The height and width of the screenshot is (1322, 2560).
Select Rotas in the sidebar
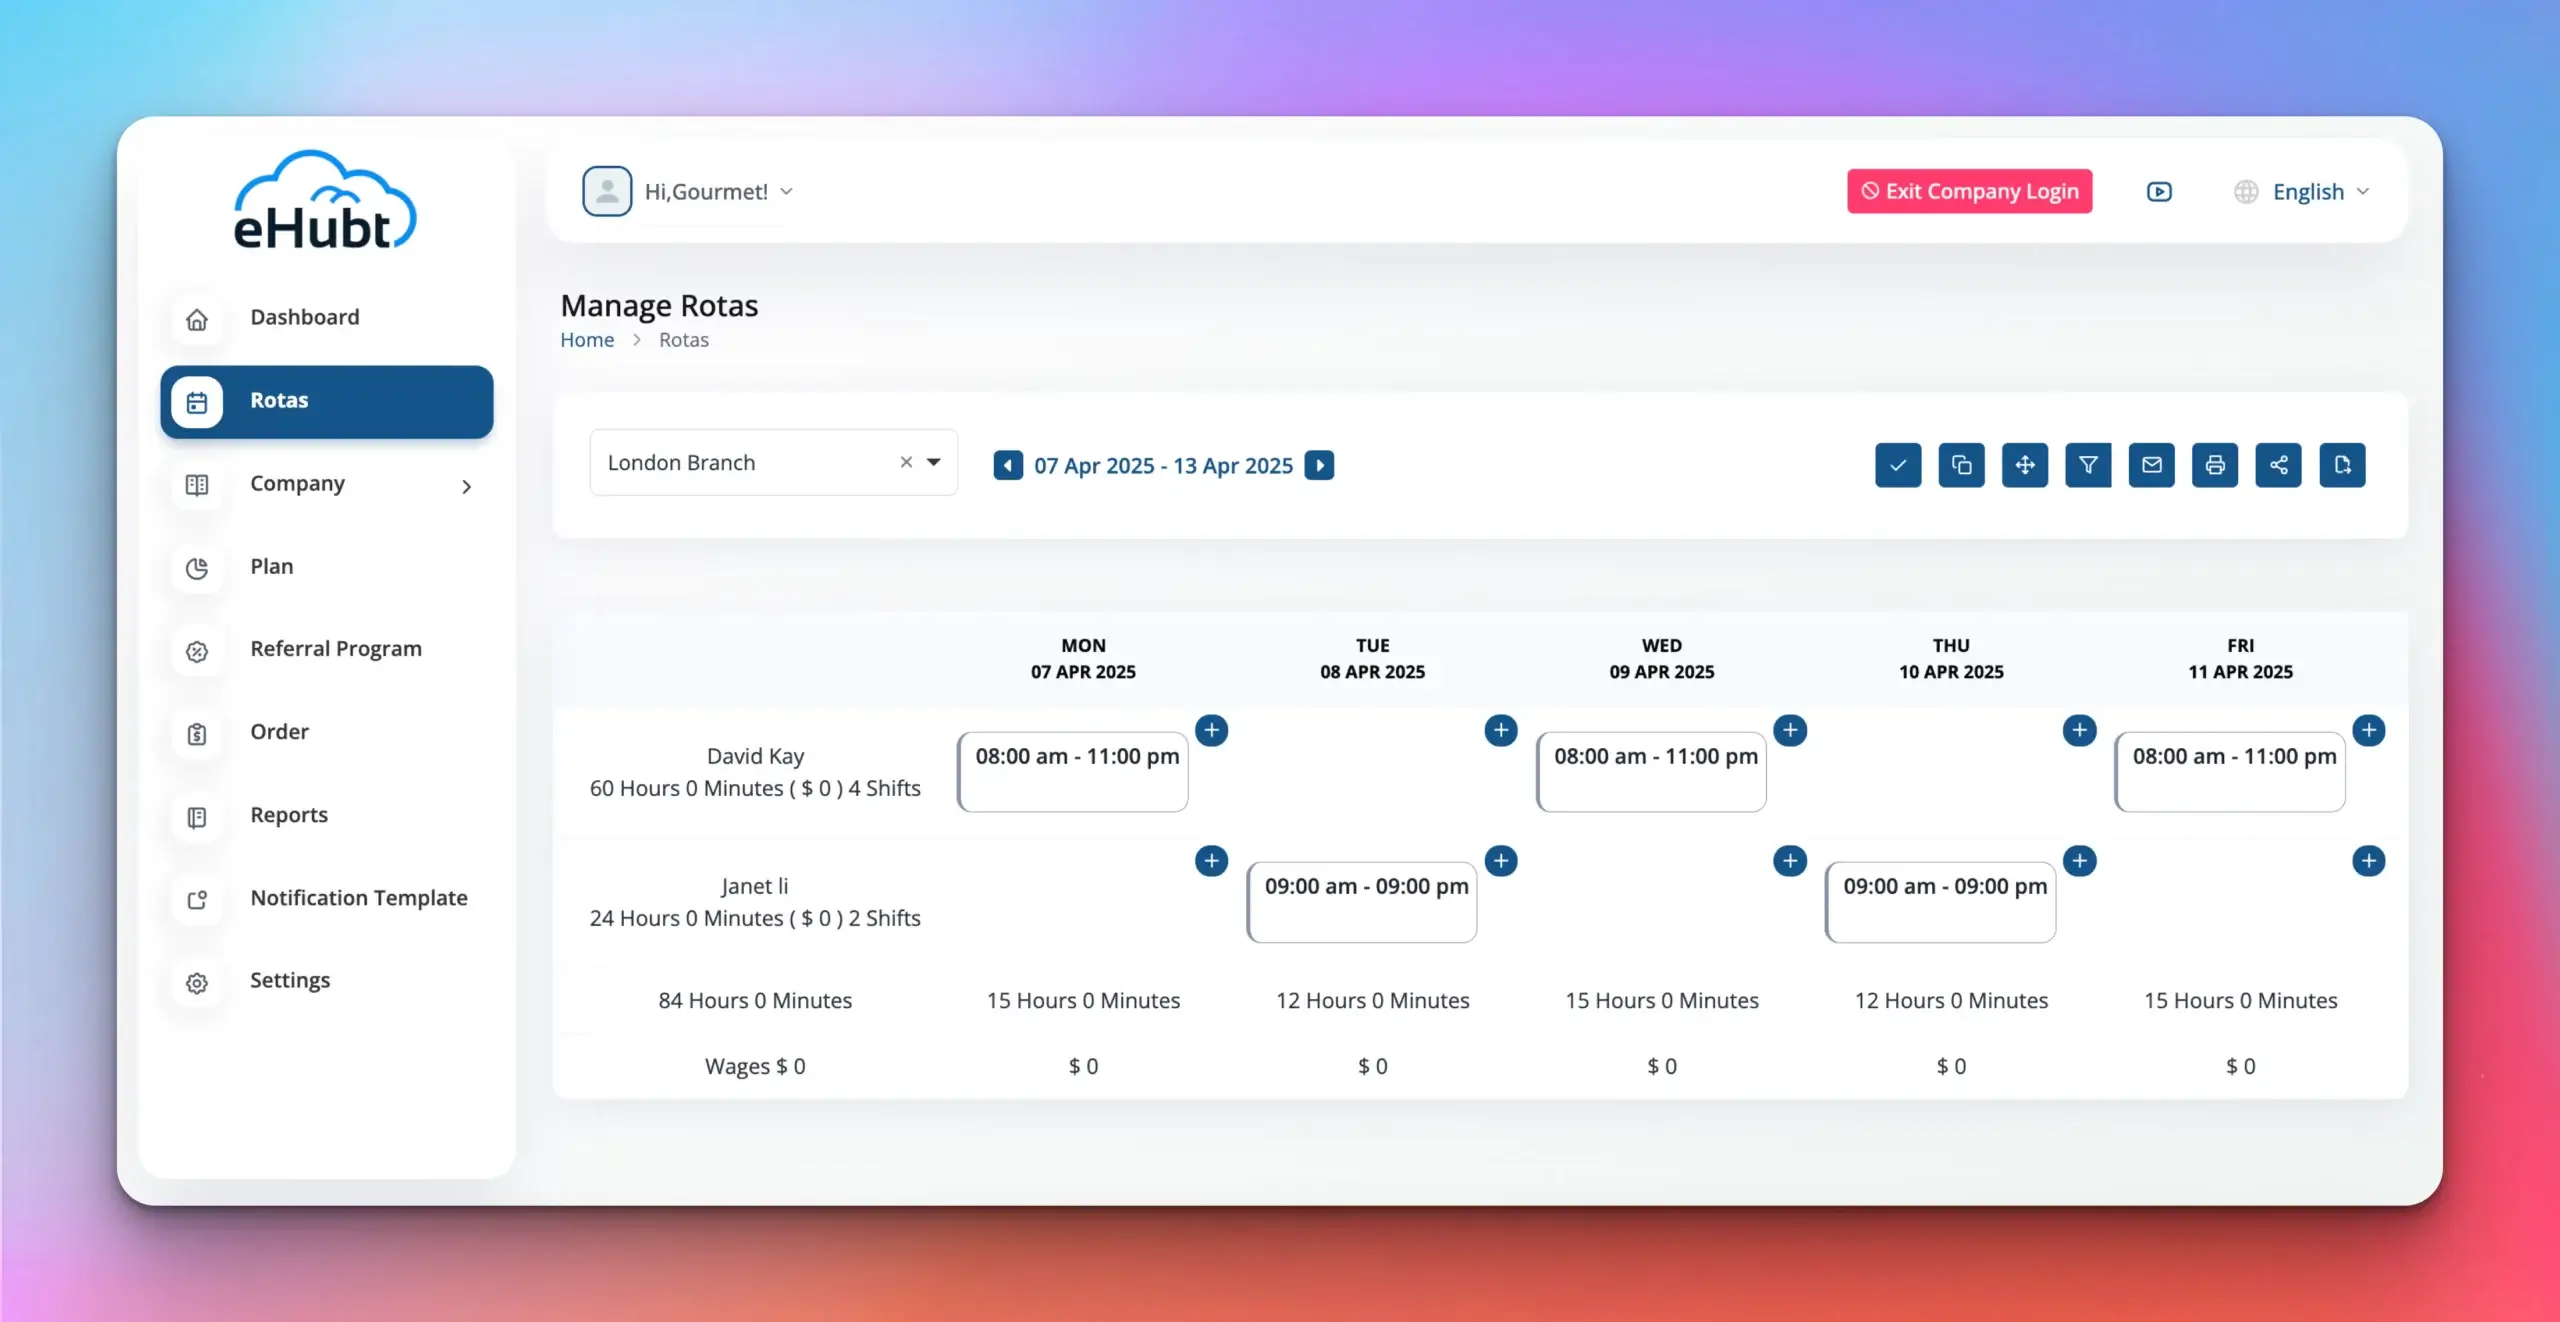click(327, 401)
